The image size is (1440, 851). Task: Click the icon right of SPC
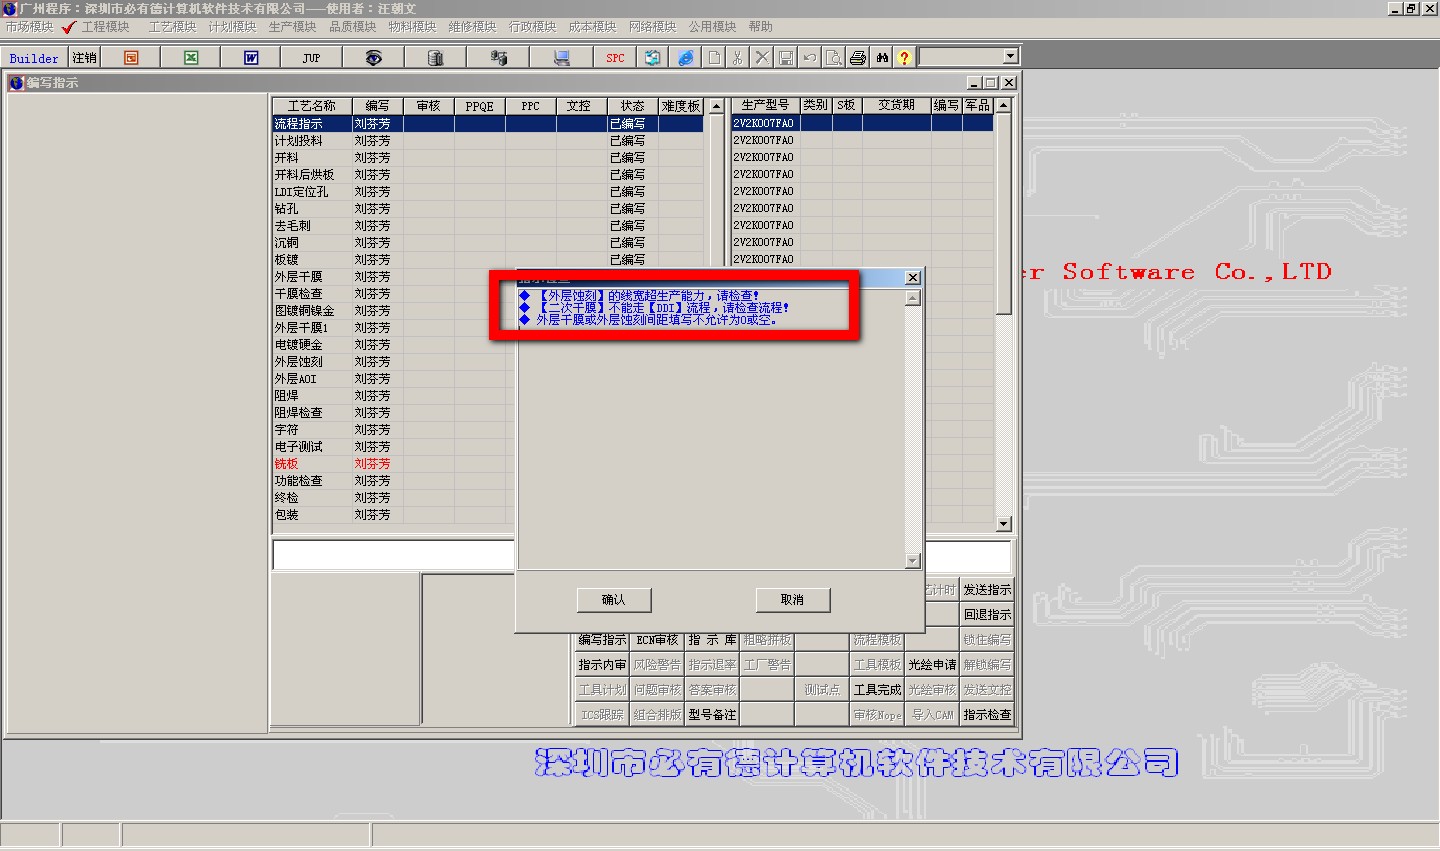click(652, 58)
